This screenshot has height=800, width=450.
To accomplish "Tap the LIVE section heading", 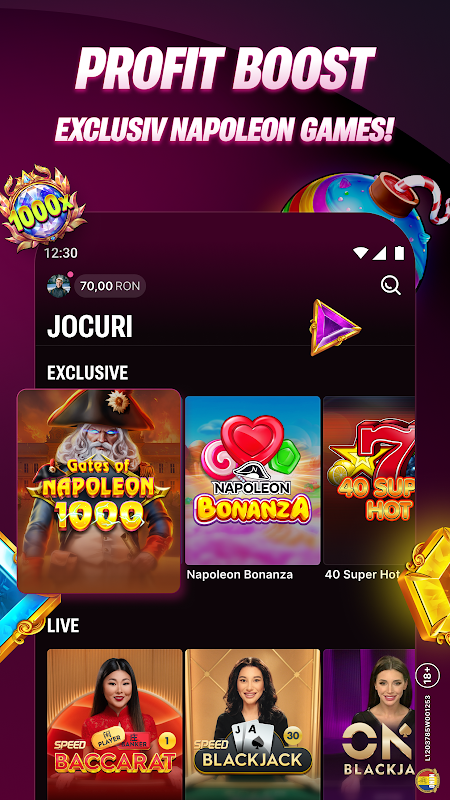I will [x=63, y=626].
